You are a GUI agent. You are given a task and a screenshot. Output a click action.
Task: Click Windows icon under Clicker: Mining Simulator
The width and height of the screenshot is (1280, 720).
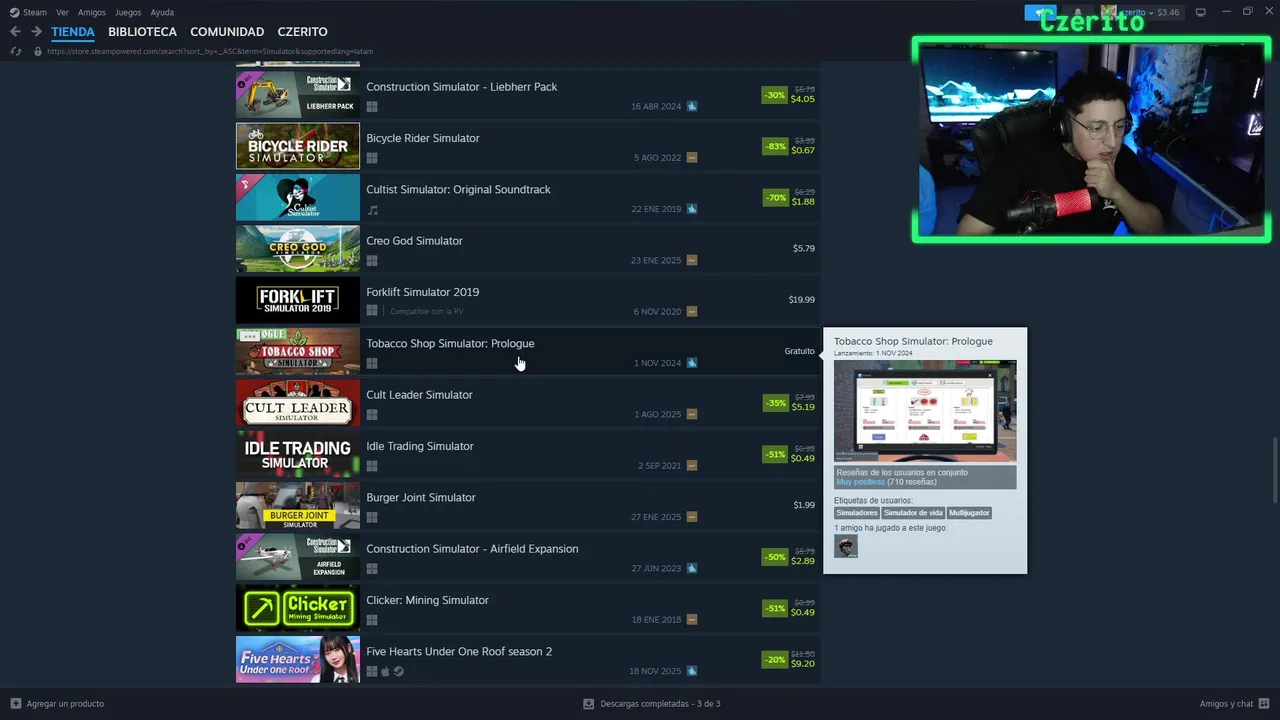click(372, 620)
